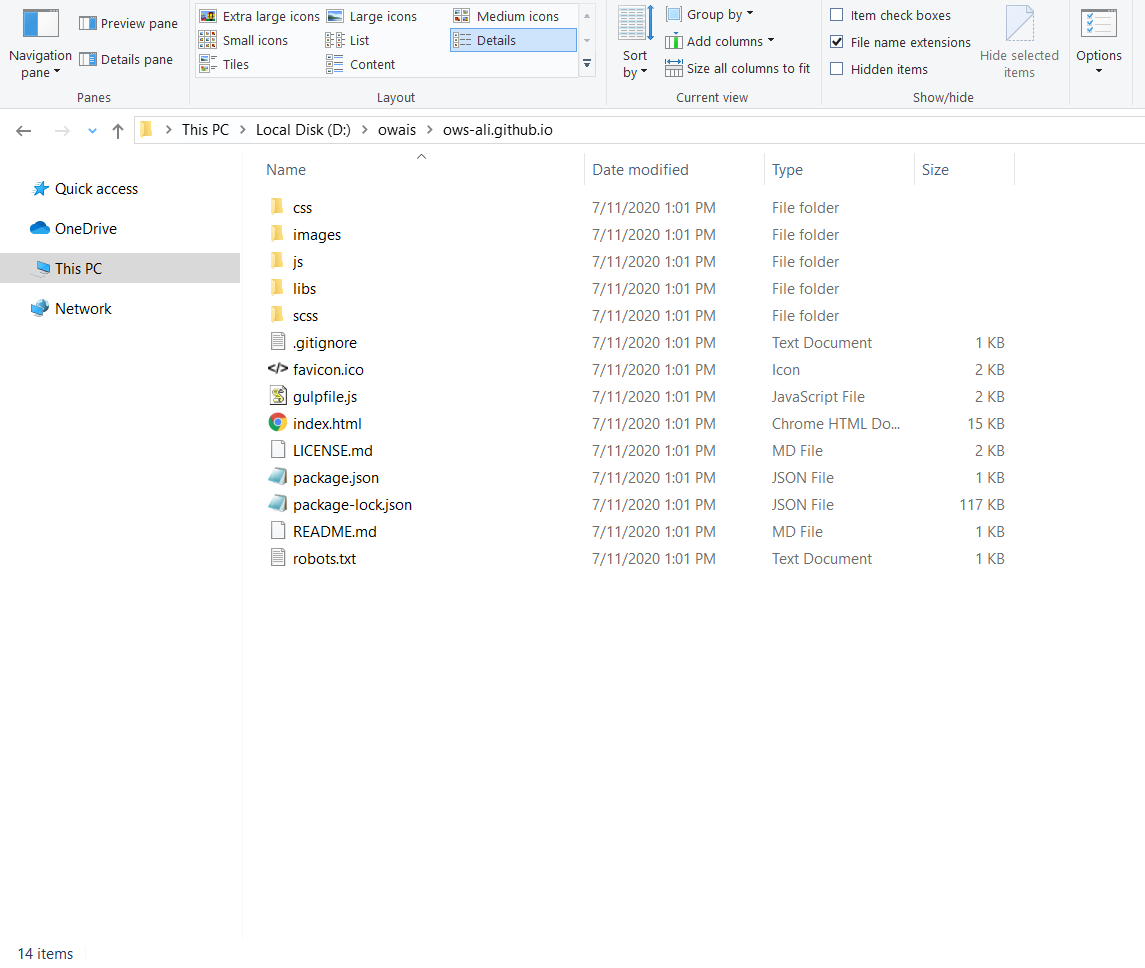Screen dimensions: 1145x968
Task: Sort by Date modified column header
Action: (x=640, y=170)
